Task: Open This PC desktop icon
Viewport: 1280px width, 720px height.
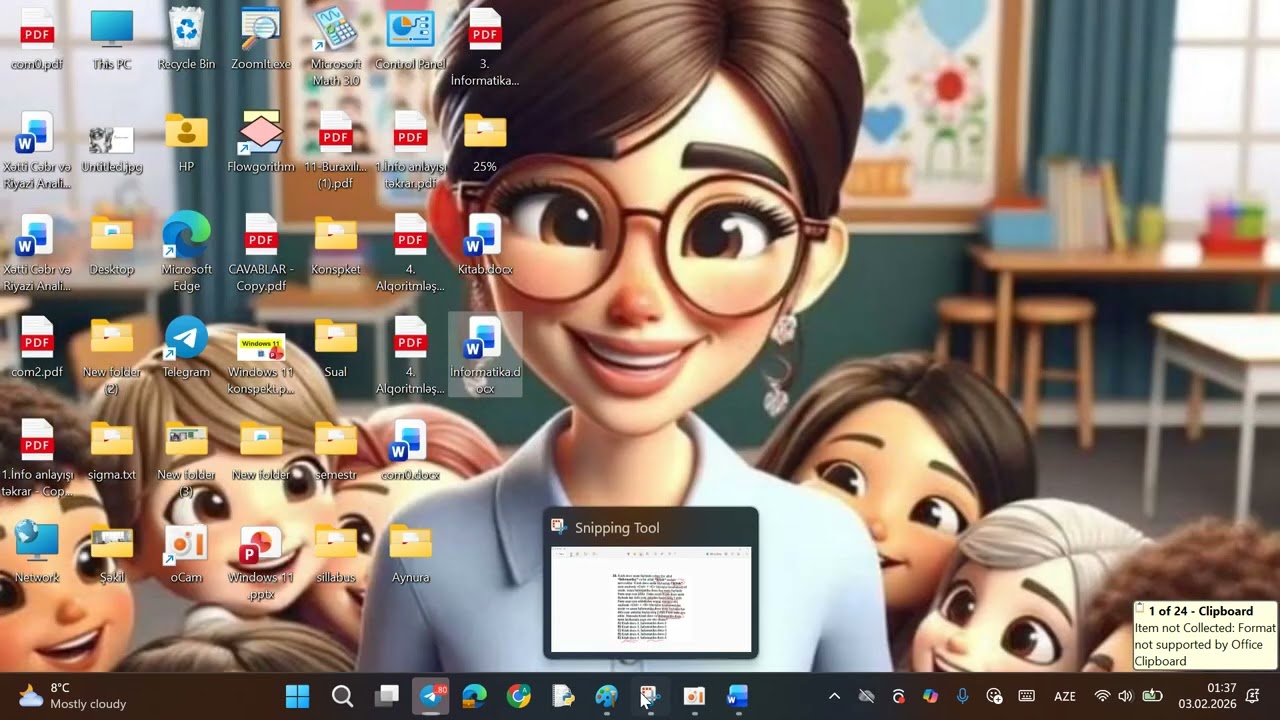Action: pyautogui.click(x=112, y=40)
